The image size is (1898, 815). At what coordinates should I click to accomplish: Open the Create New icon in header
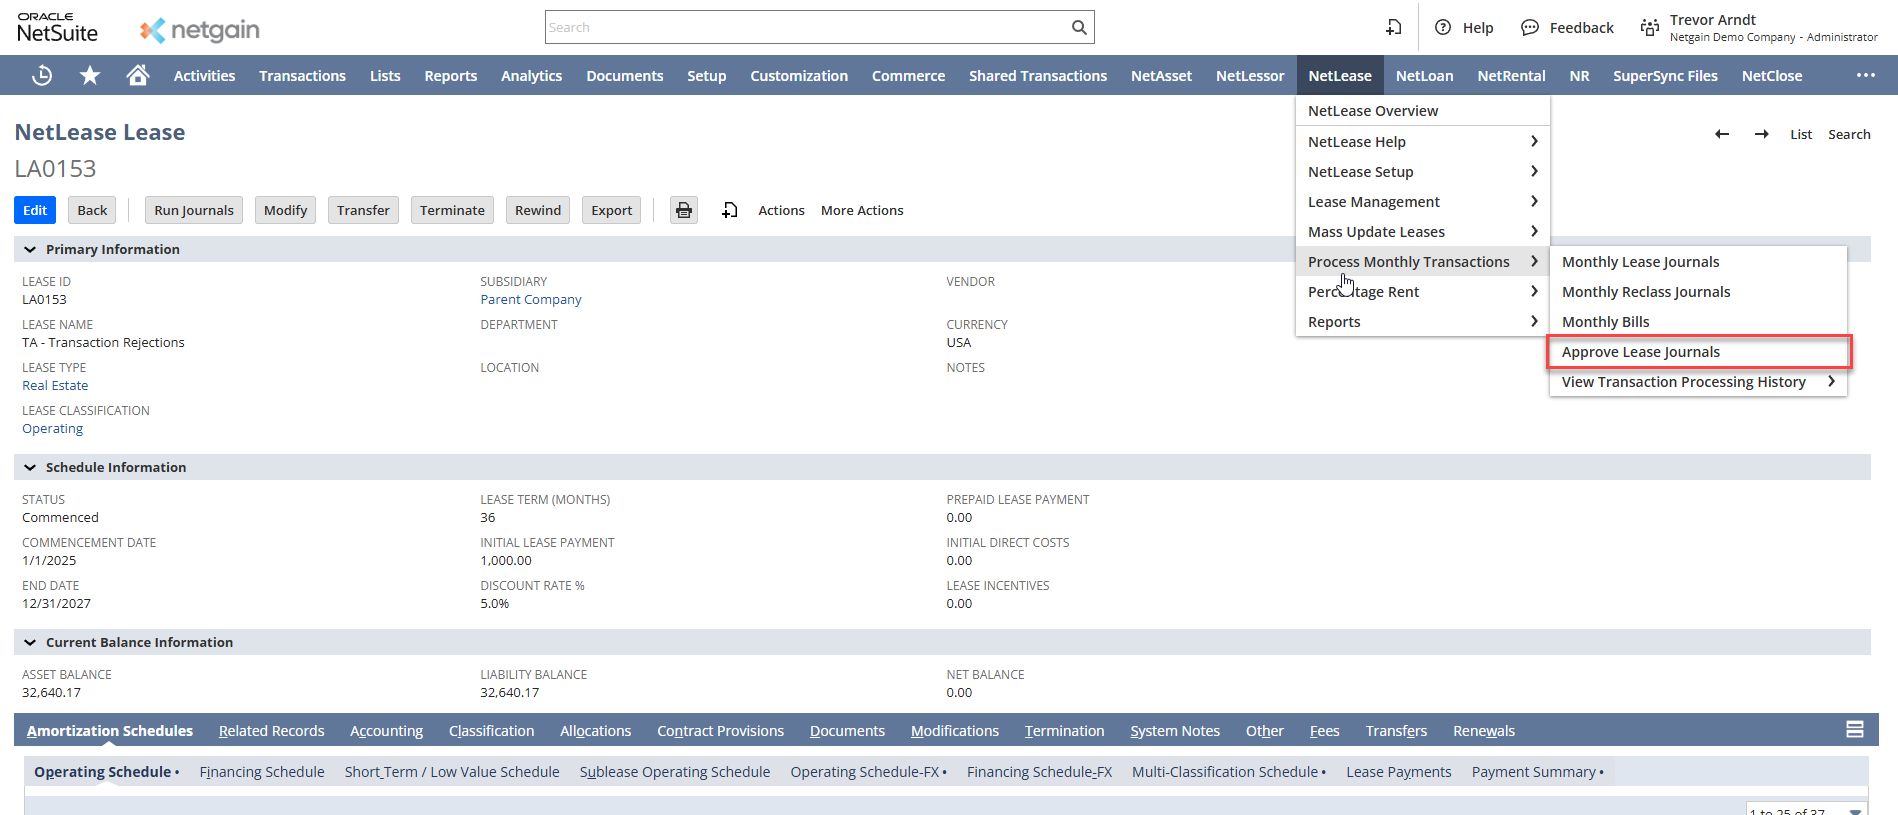(x=1393, y=27)
